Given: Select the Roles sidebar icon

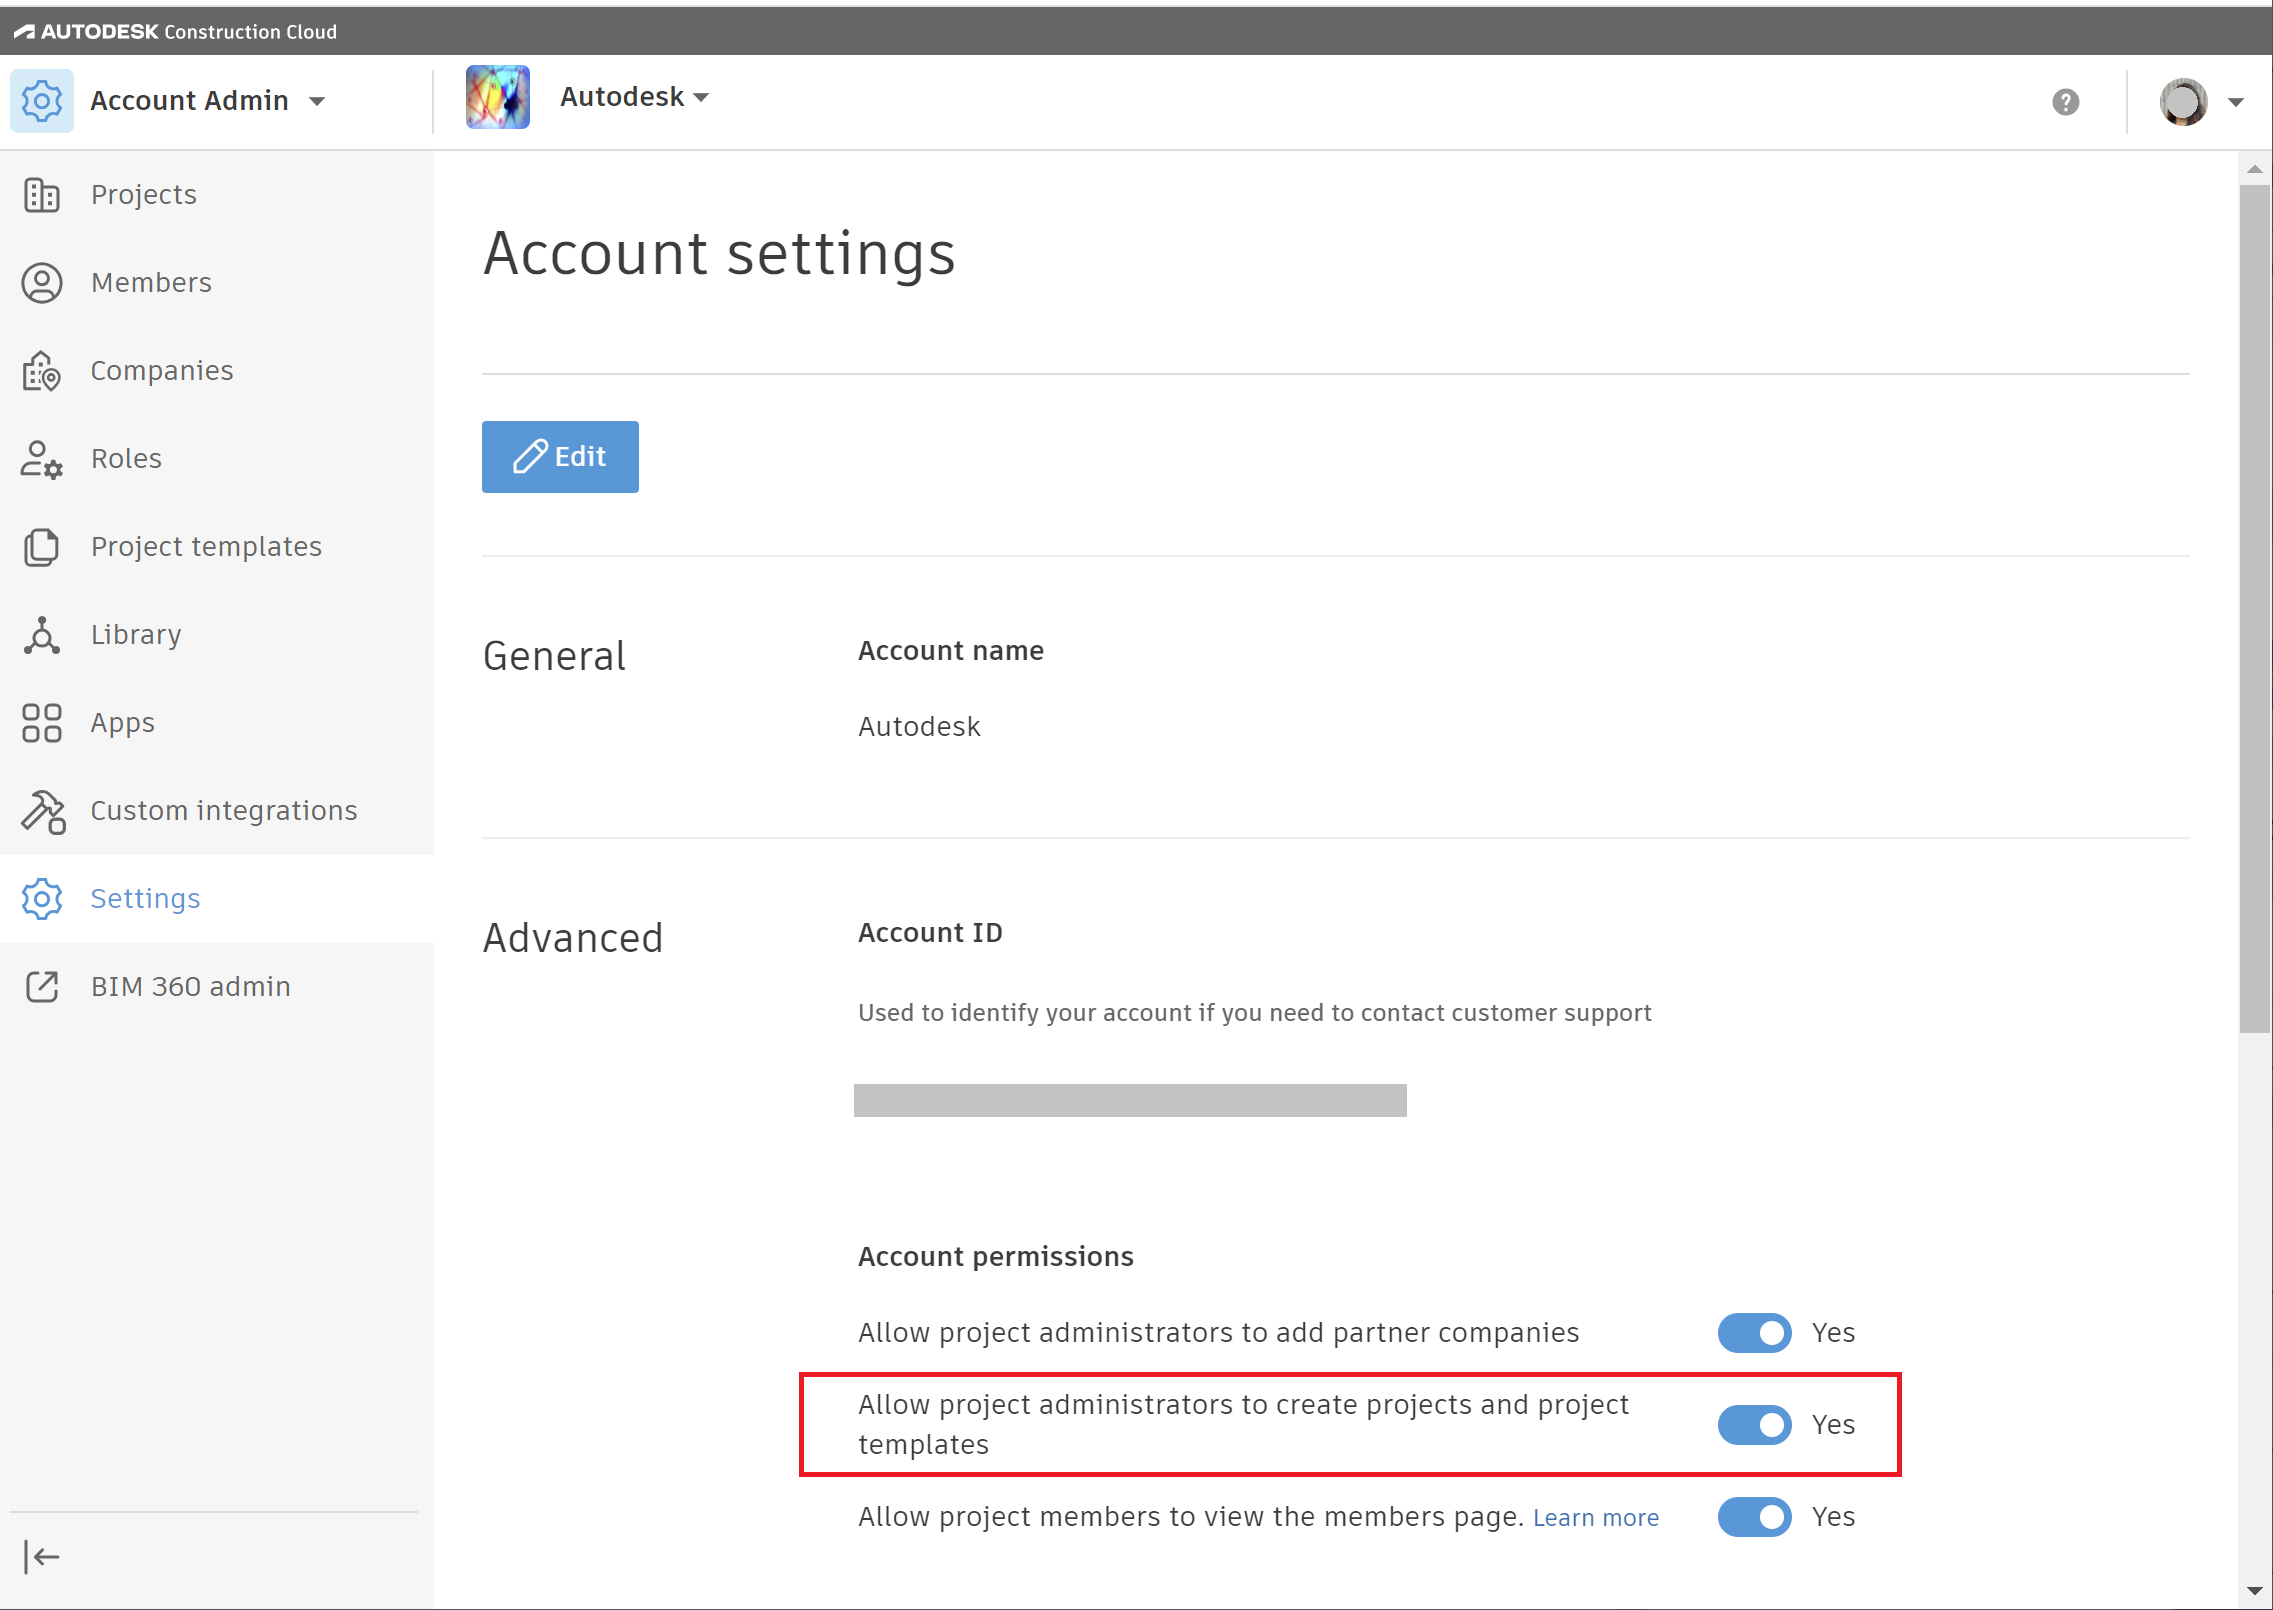Looking at the screenshot, I should (x=41, y=458).
